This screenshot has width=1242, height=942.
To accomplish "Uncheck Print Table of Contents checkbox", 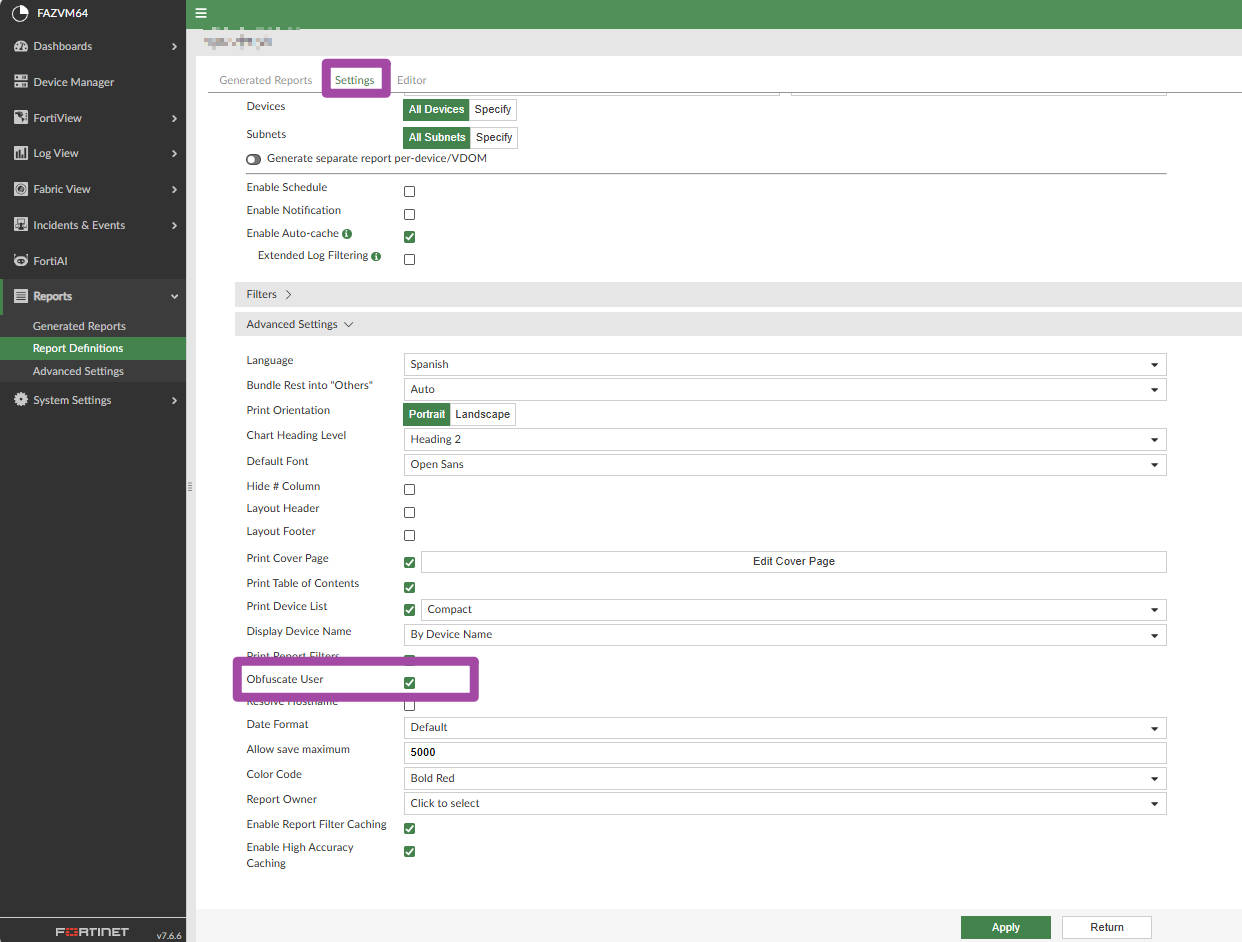I will [x=409, y=587].
